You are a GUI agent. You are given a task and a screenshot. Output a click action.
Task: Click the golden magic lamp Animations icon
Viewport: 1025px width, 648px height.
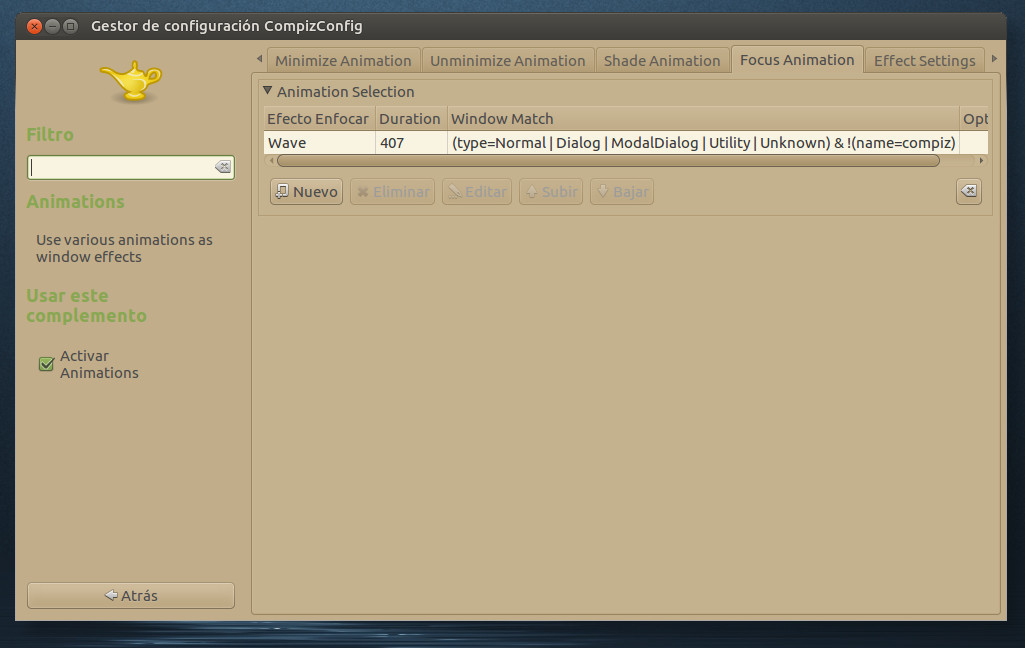coord(131,81)
